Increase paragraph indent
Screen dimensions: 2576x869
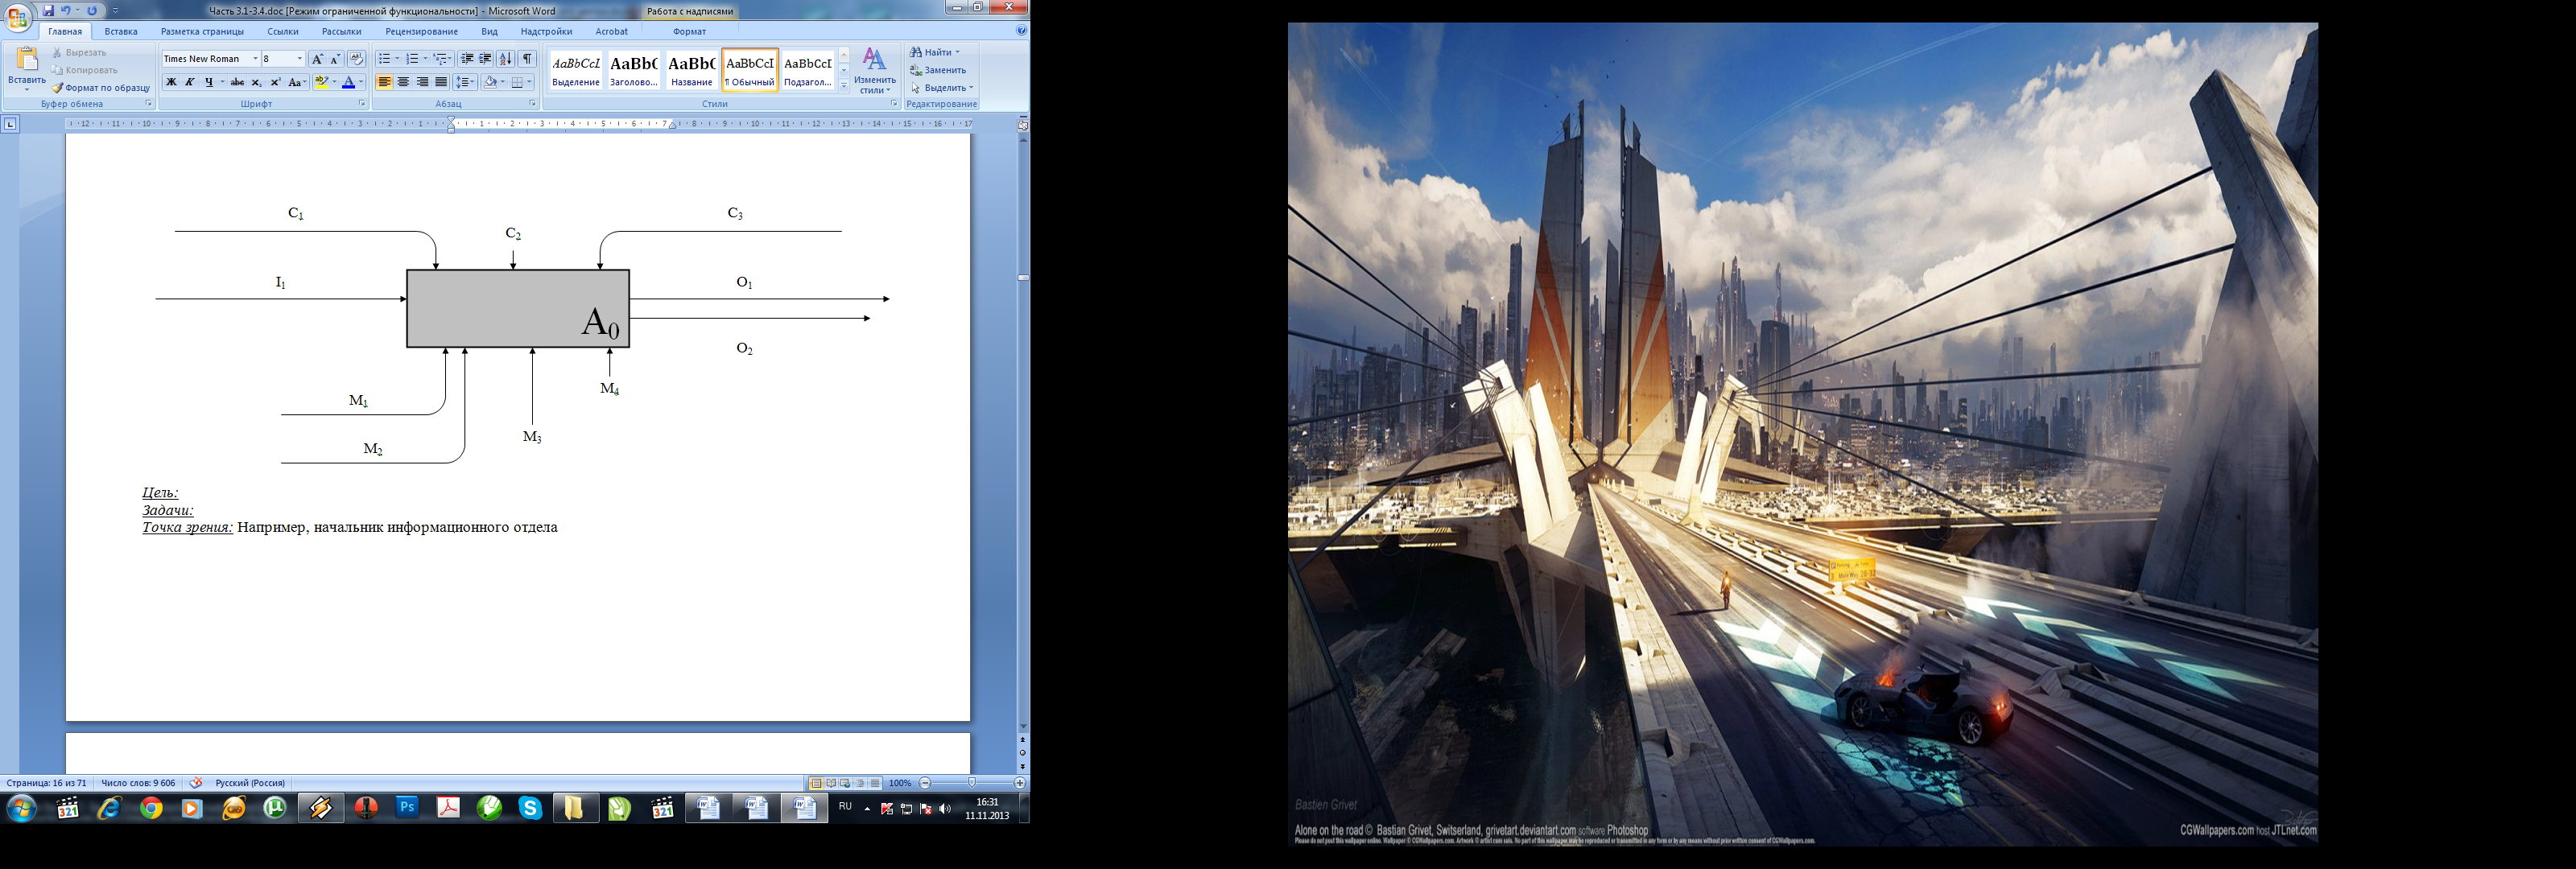(x=485, y=59)
